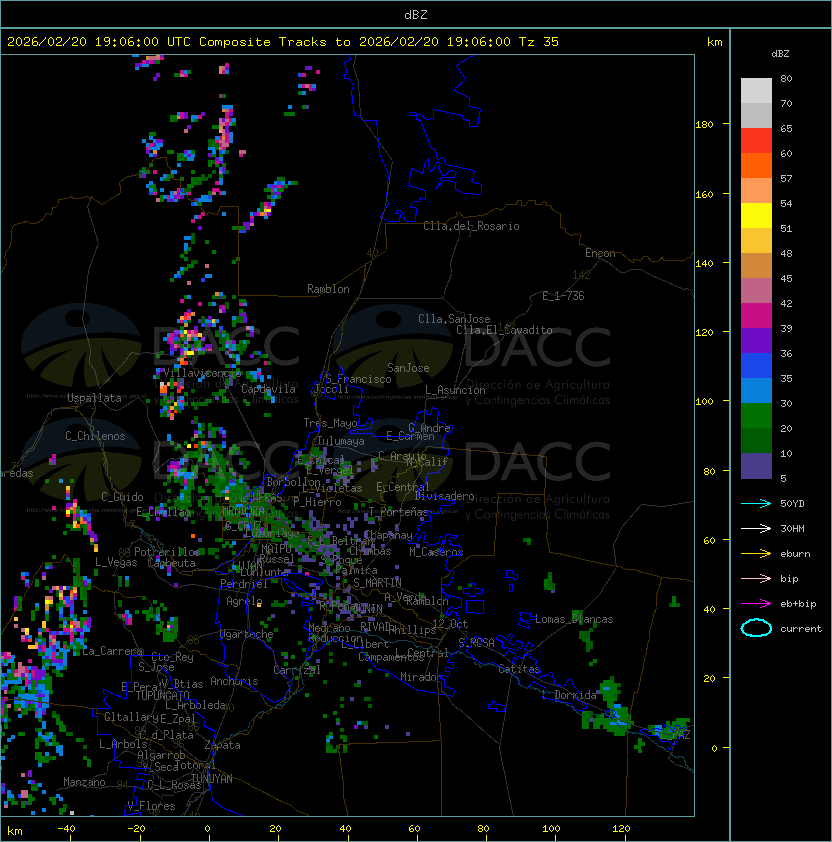Click the eb+bip legend label
This screenshot has height=842, width=832.
[798, 604]
